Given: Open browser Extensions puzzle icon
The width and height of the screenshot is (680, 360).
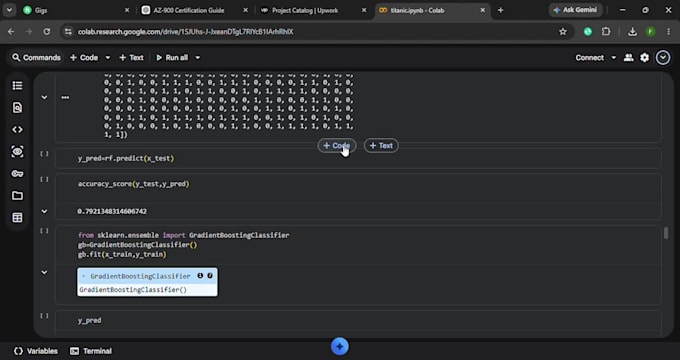Looking at the screenshot, I should tap(606, 31).
